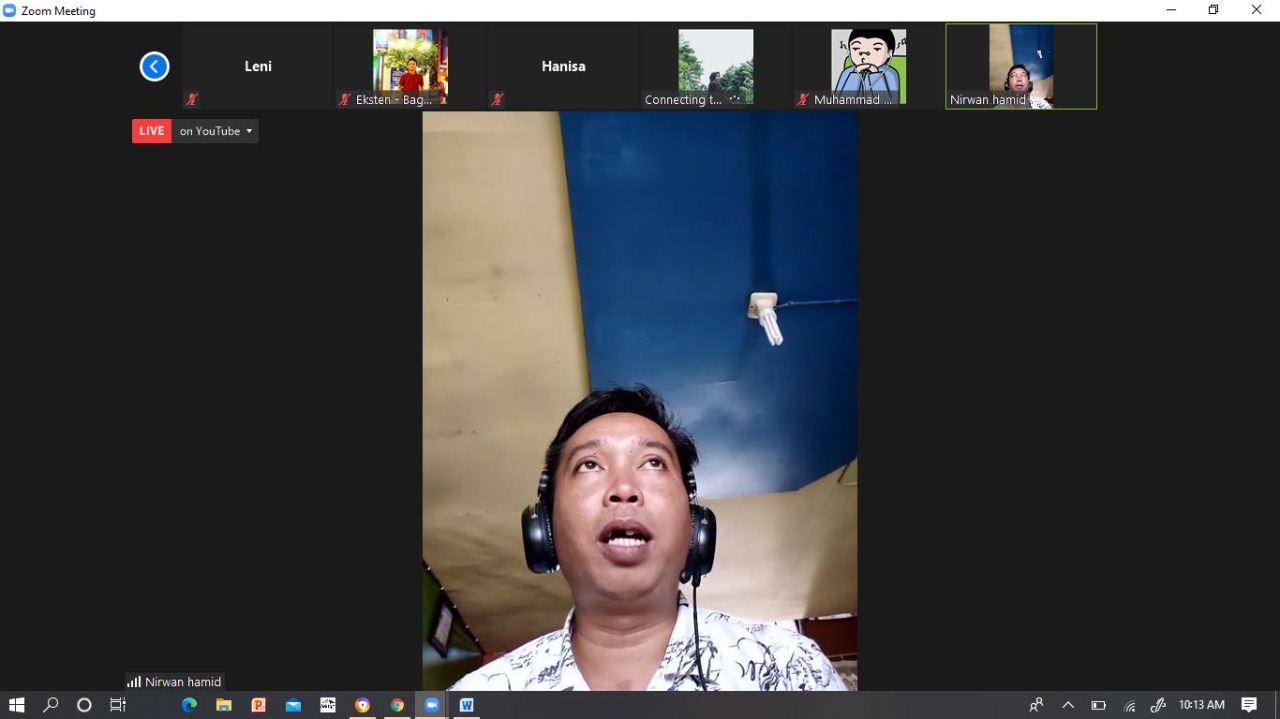Open the on YouTube dropdown
Viewport: 1280px width, 719px height.
(x=216, y=131)
